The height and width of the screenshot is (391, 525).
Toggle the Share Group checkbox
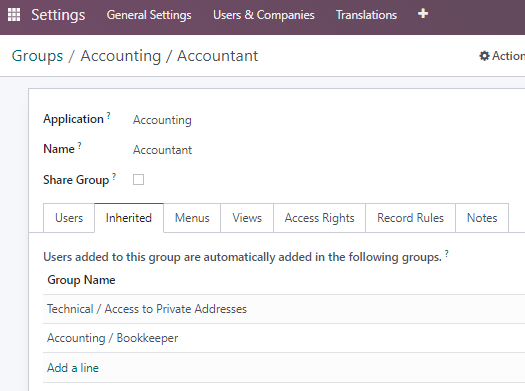point(138,179)
